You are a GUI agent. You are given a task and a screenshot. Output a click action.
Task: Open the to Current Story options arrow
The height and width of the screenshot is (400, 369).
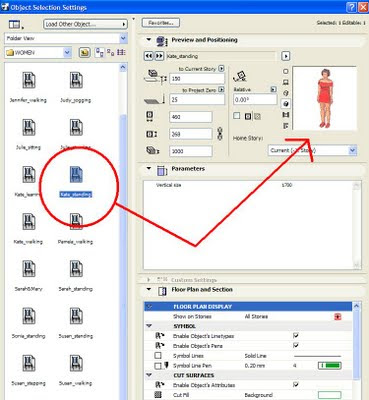tap(221, 69)
